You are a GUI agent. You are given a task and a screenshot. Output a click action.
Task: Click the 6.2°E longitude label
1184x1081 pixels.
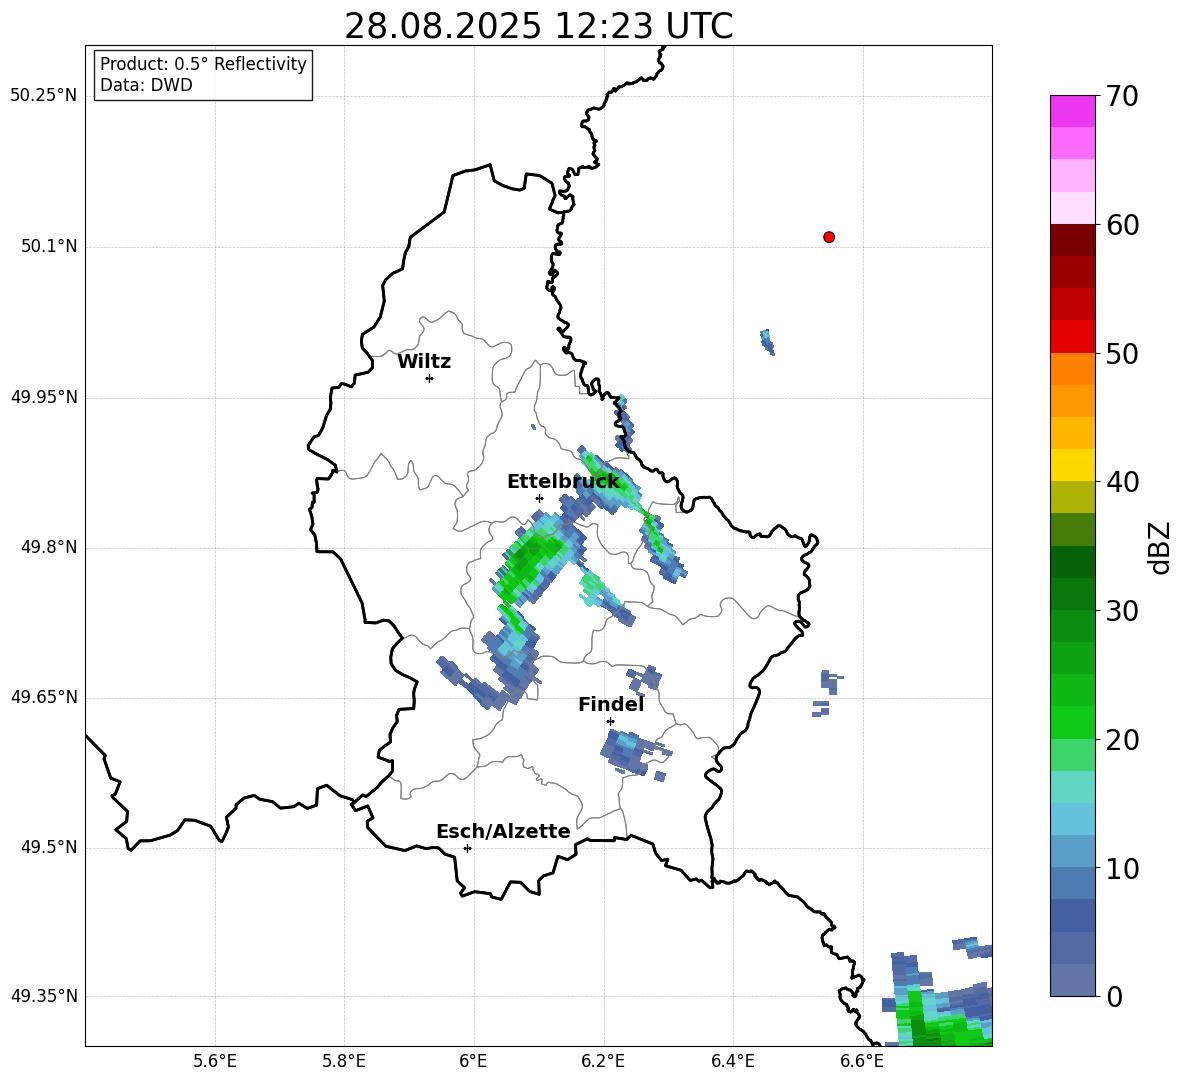603,1061
